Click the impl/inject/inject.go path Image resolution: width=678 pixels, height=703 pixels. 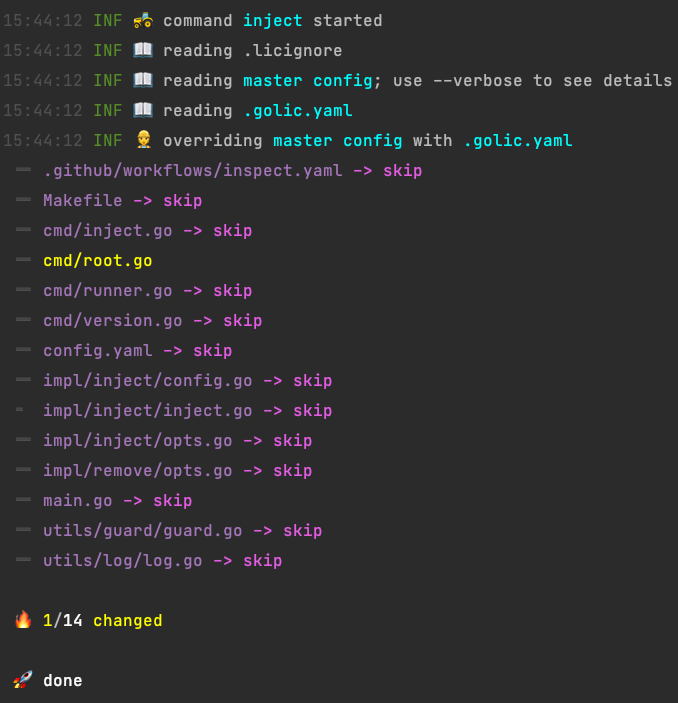148,411
